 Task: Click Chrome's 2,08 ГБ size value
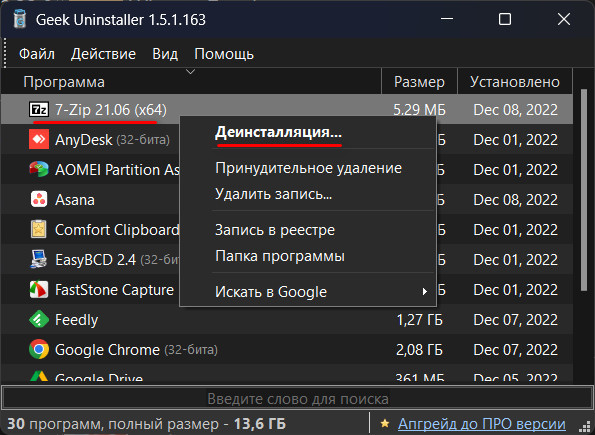point(419,350)
